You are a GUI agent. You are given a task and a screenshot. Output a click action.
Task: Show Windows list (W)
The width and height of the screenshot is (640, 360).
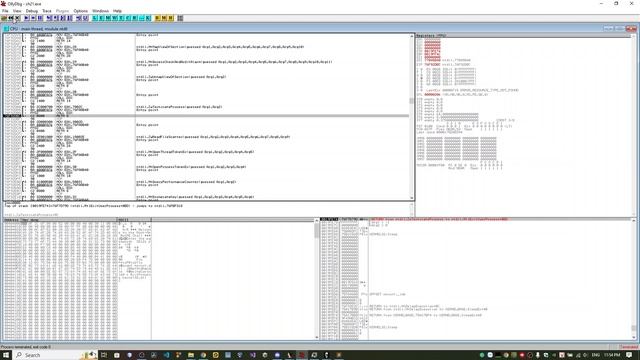click(x=115, y=18)
